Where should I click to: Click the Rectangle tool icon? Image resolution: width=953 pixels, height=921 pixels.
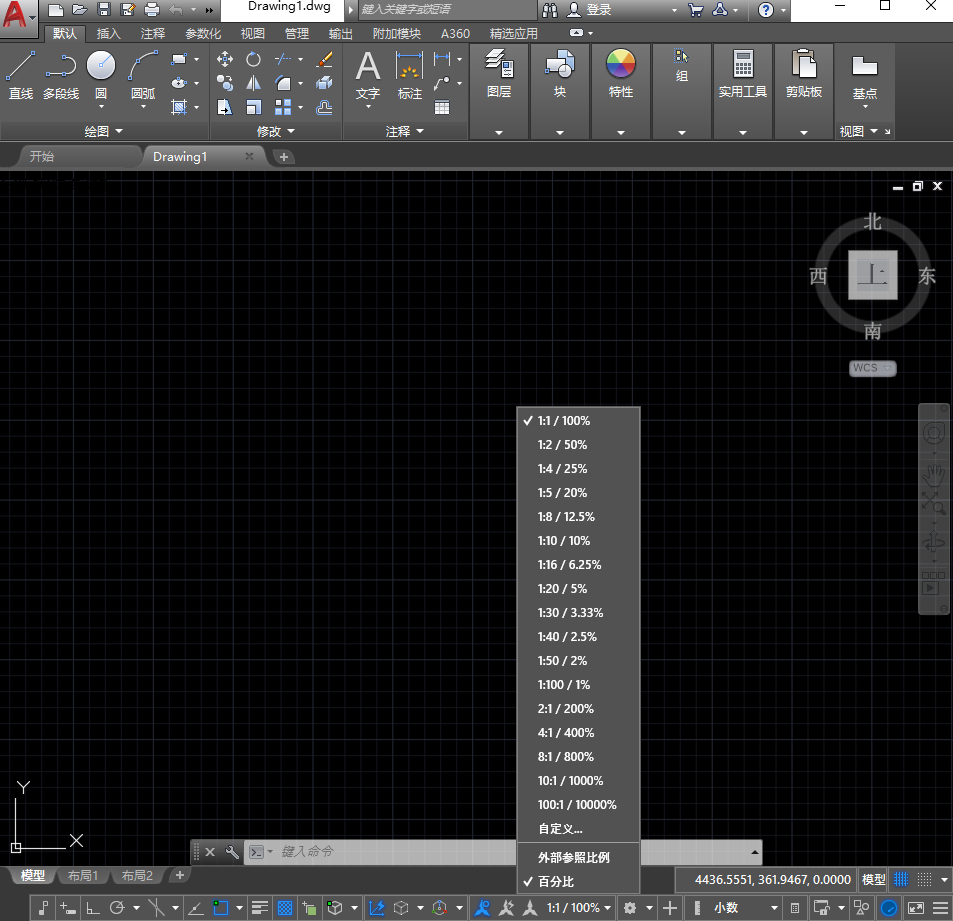click(179, 59)
